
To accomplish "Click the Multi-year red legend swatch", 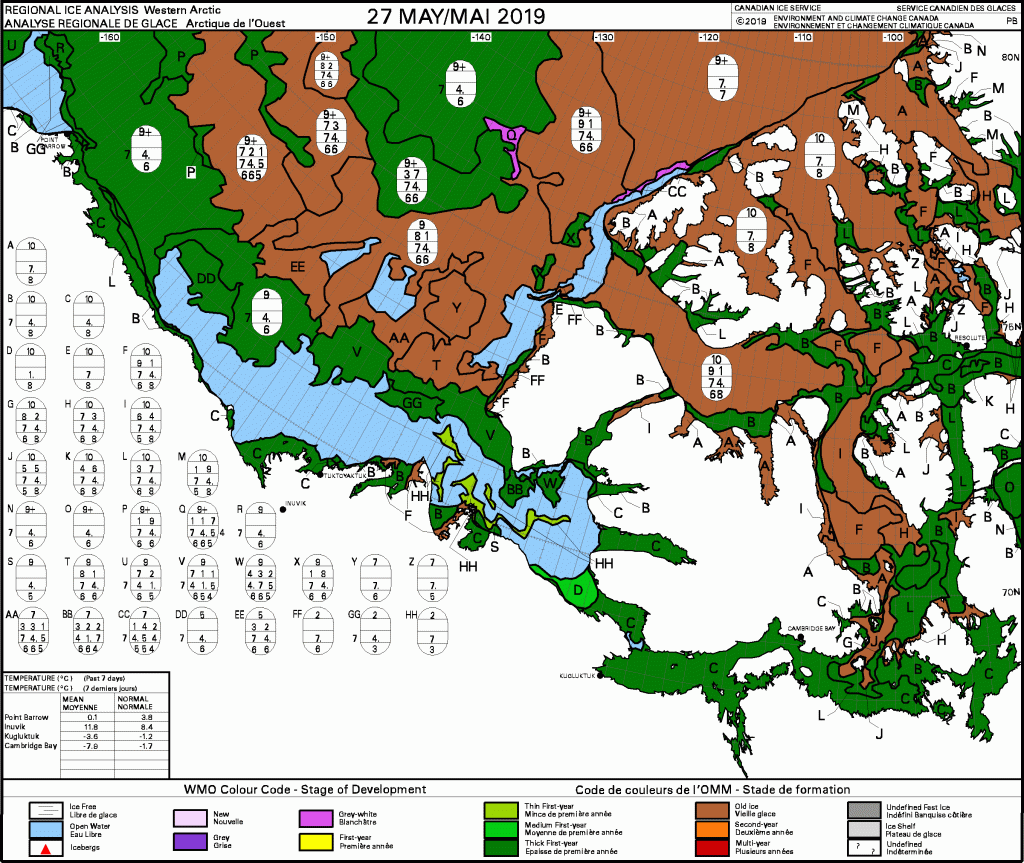I will pyautogui.click(x=713, y=848).
